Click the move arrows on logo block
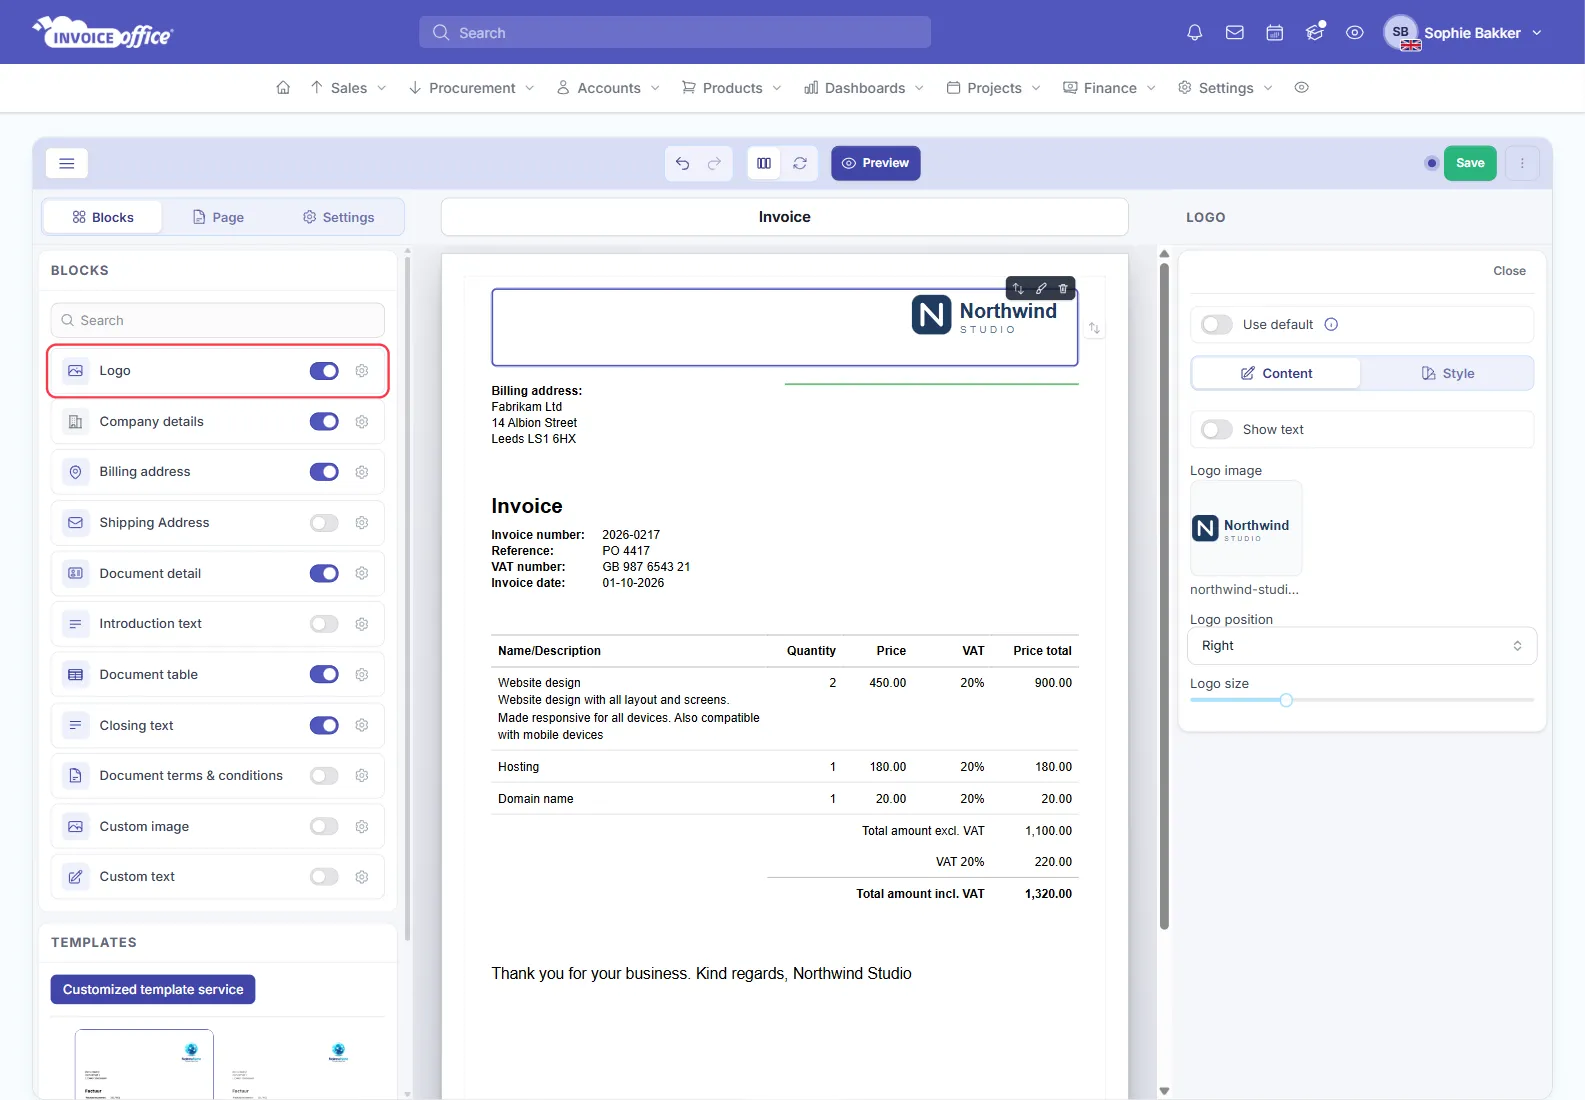This screenshot has width=1585, height=1100. (x=1018, y=288)
